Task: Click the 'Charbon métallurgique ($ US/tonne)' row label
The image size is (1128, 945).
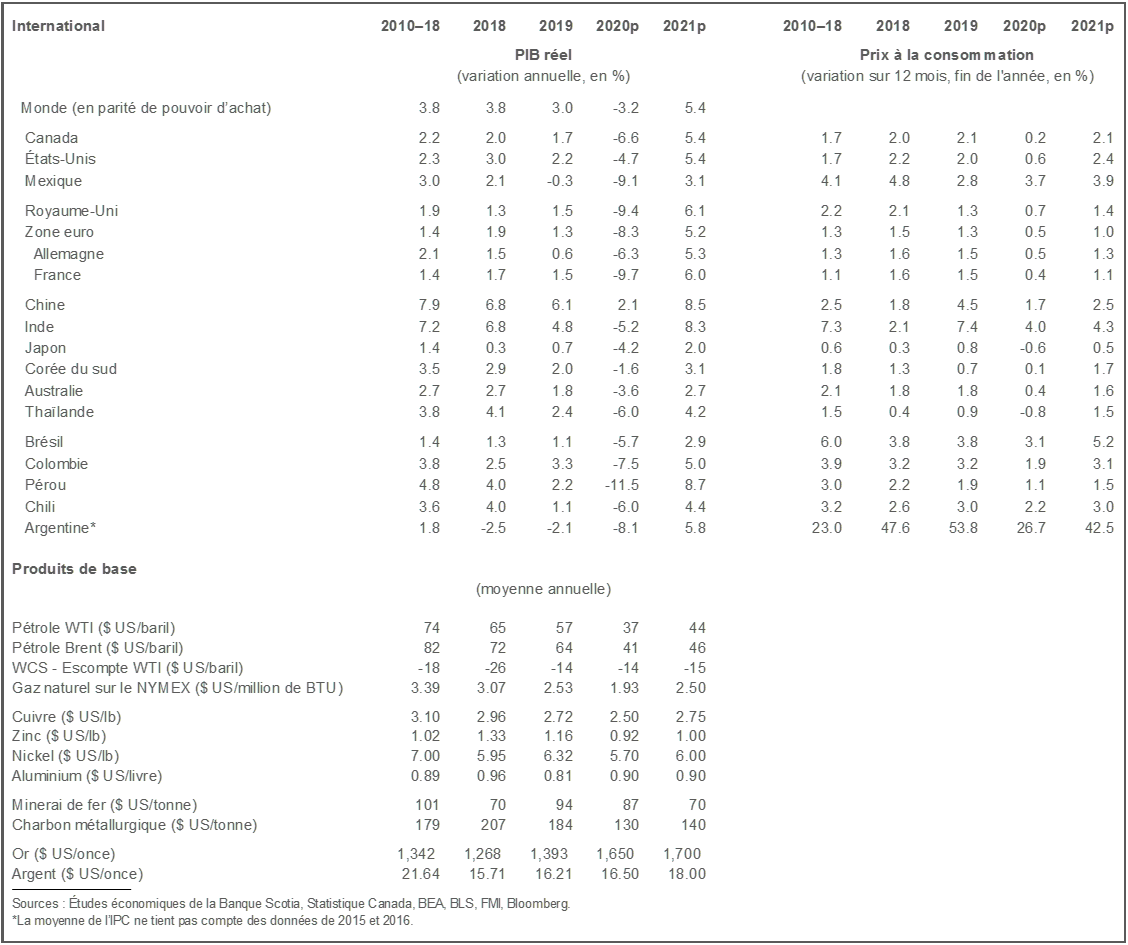Action: (x=134, y=825)
